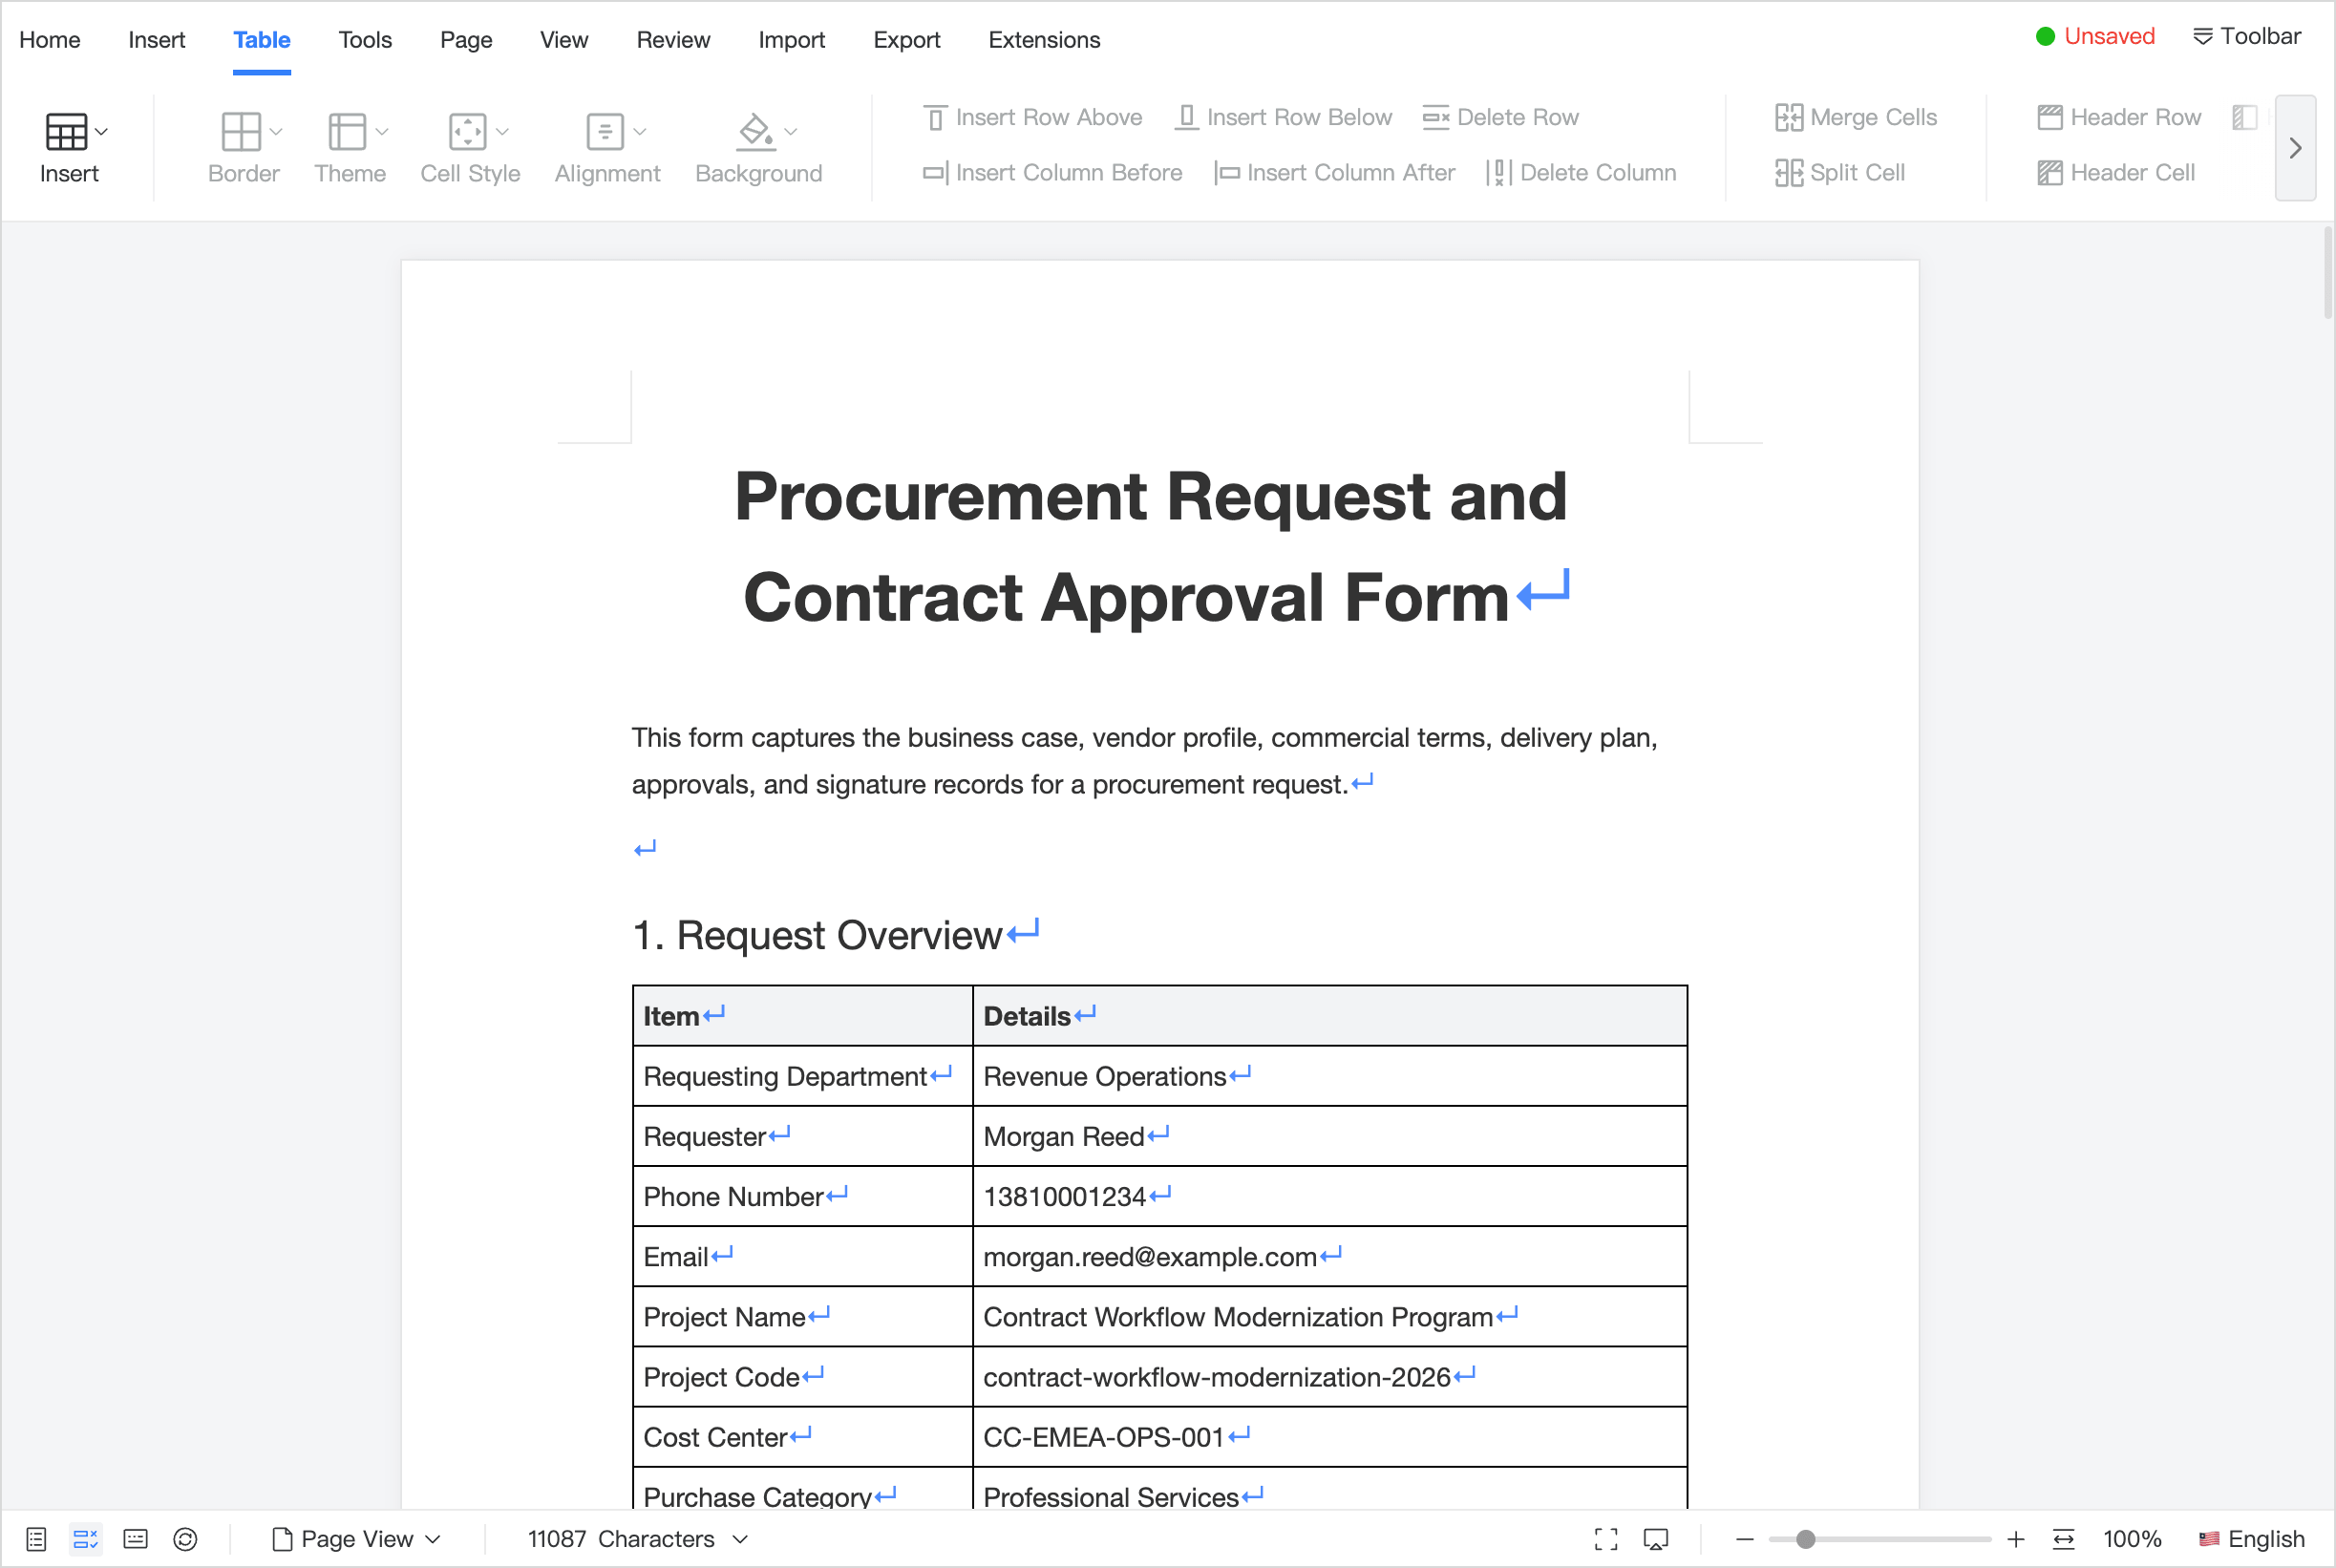Click Delete Column
The width and height of the screenshot is (2336, 1568).
(x=1581, y=172)
